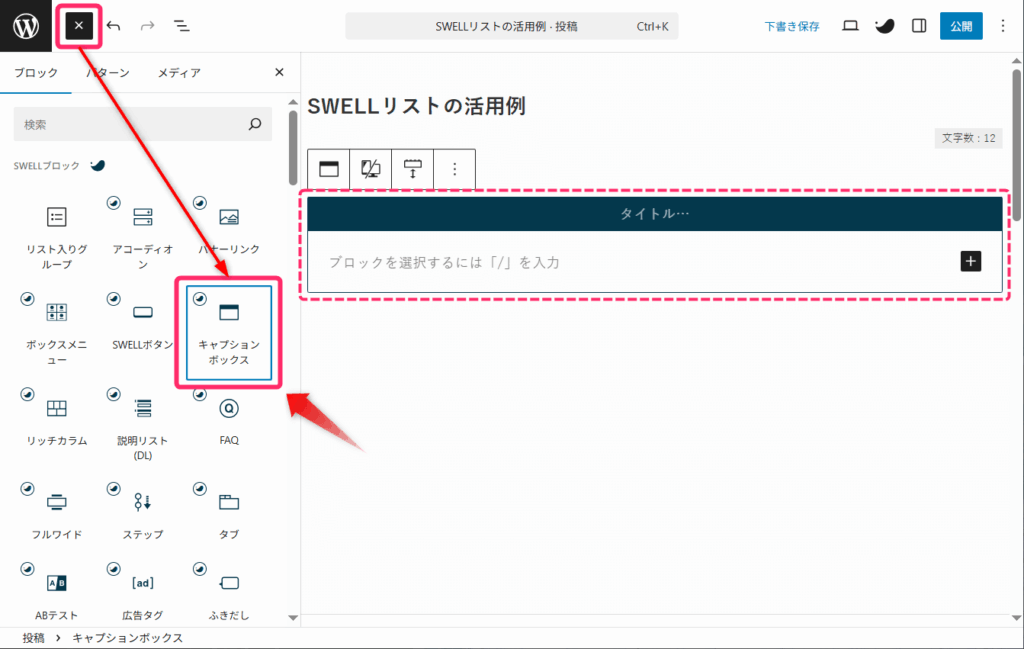Click the タイトル… caption title field

point(654,214)
